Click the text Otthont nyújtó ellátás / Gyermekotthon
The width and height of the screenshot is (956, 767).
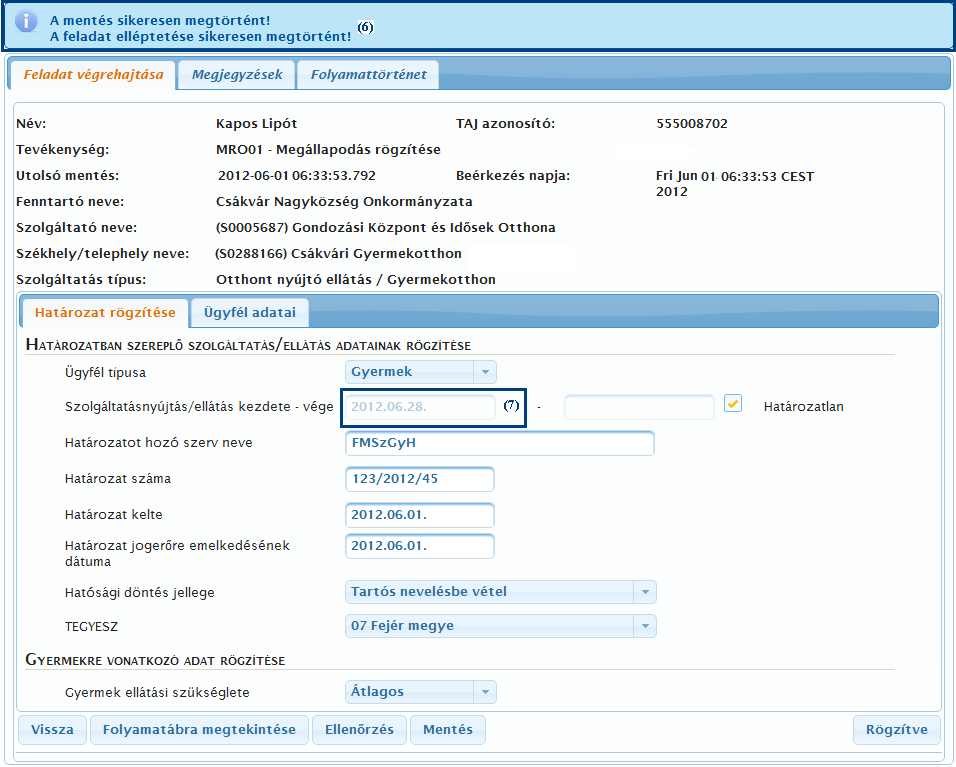(356, 280)
